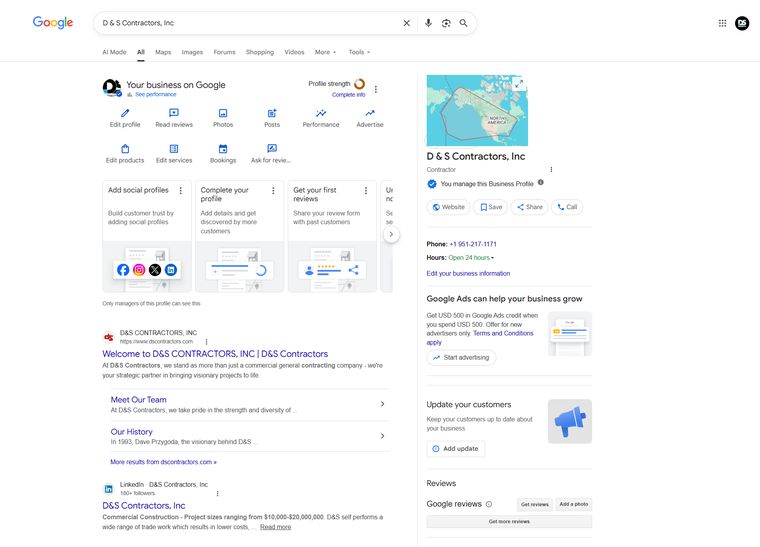Open info icon beside Business Profile
The width and height of the screenshot is (760, 547).
pyautogui.click(x=540, y=183)
